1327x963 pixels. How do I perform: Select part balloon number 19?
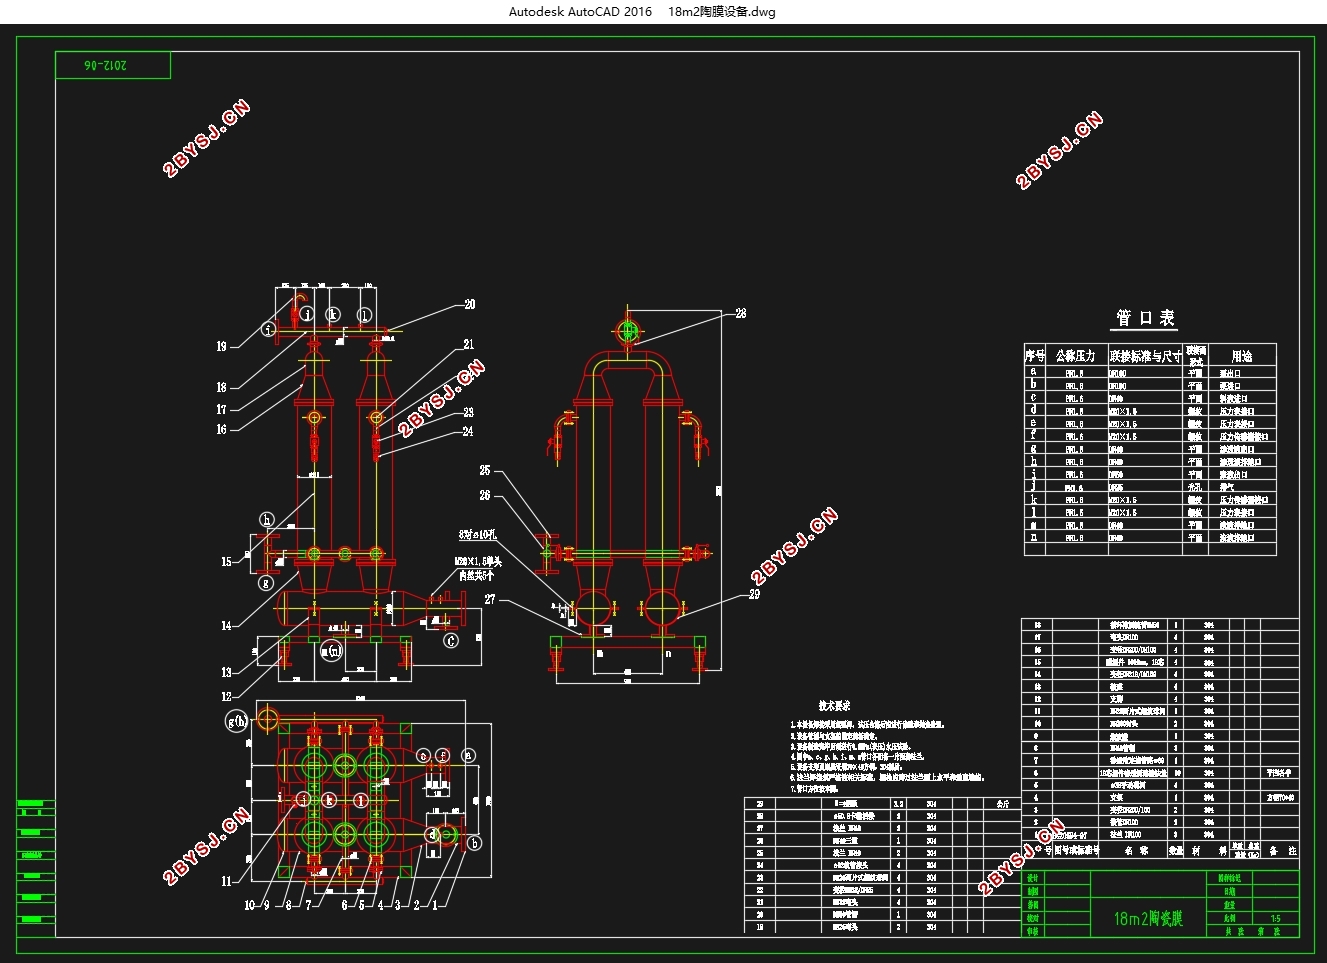[x=222, y=346]
